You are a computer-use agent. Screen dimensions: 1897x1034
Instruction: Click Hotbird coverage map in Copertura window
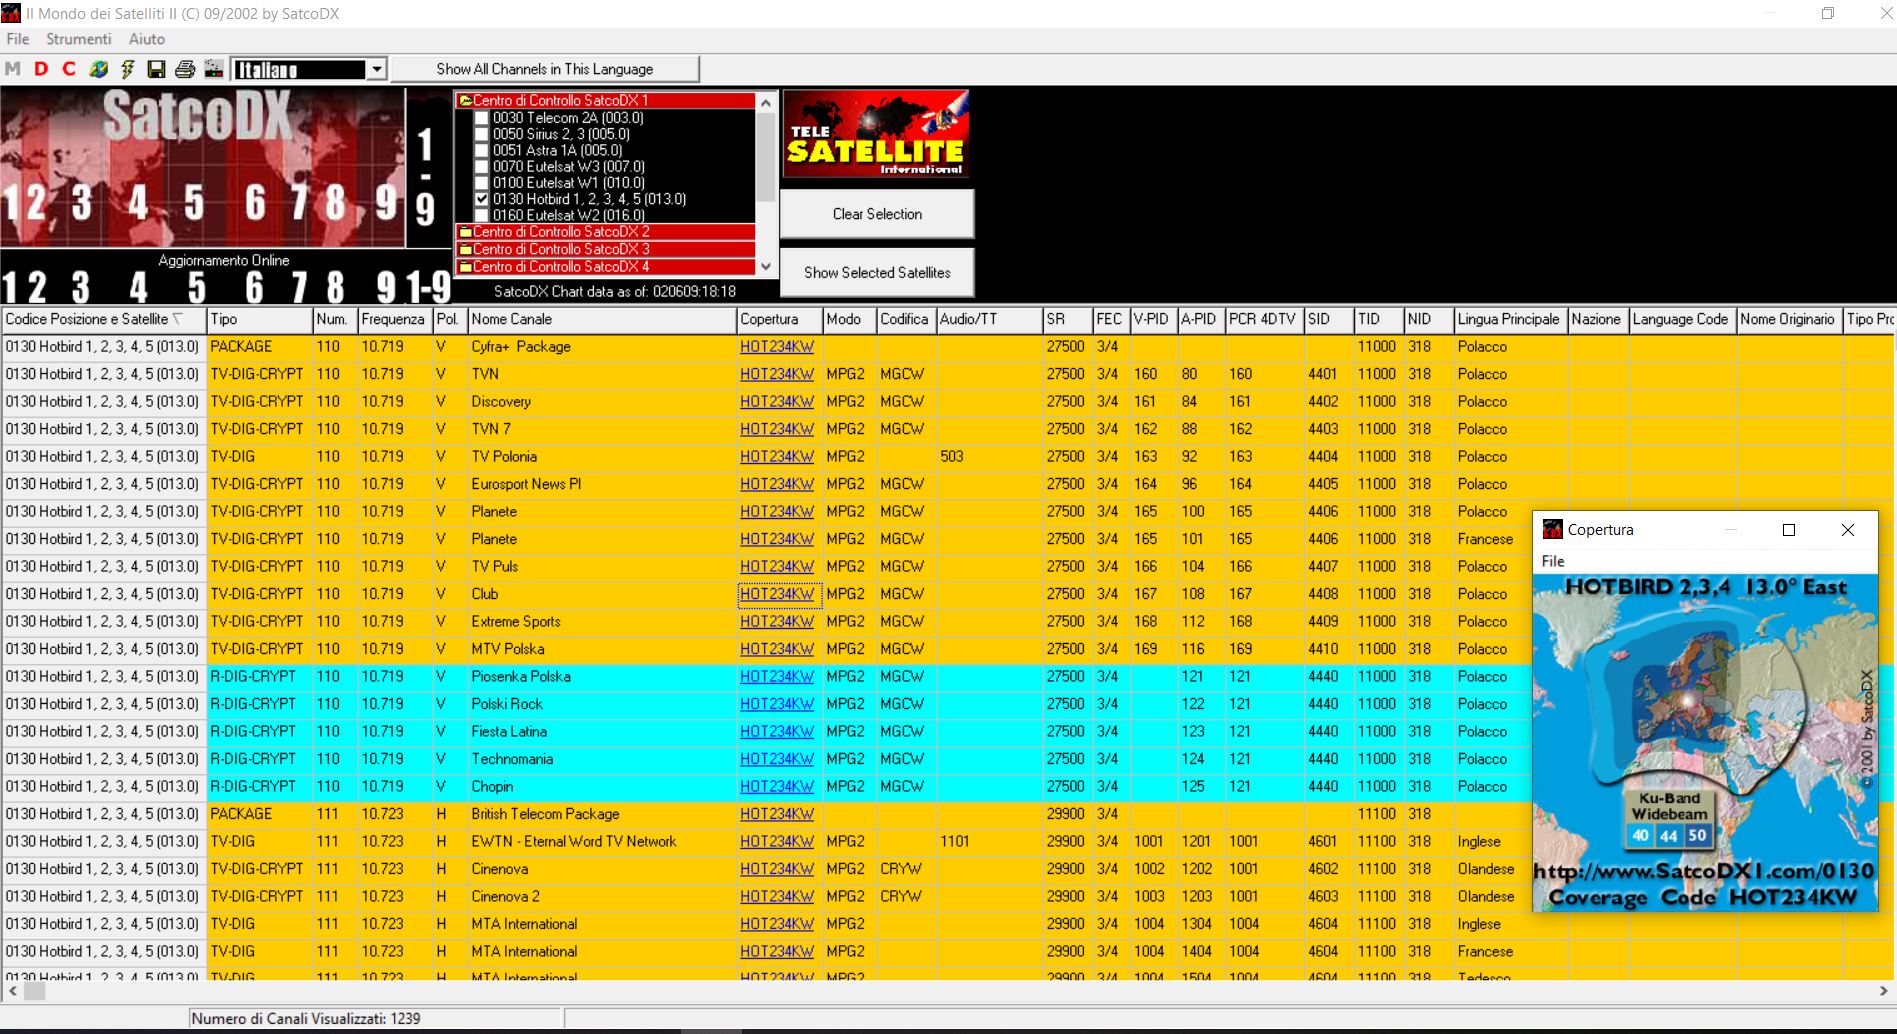pyautogui.click(x=1706, y=742)
